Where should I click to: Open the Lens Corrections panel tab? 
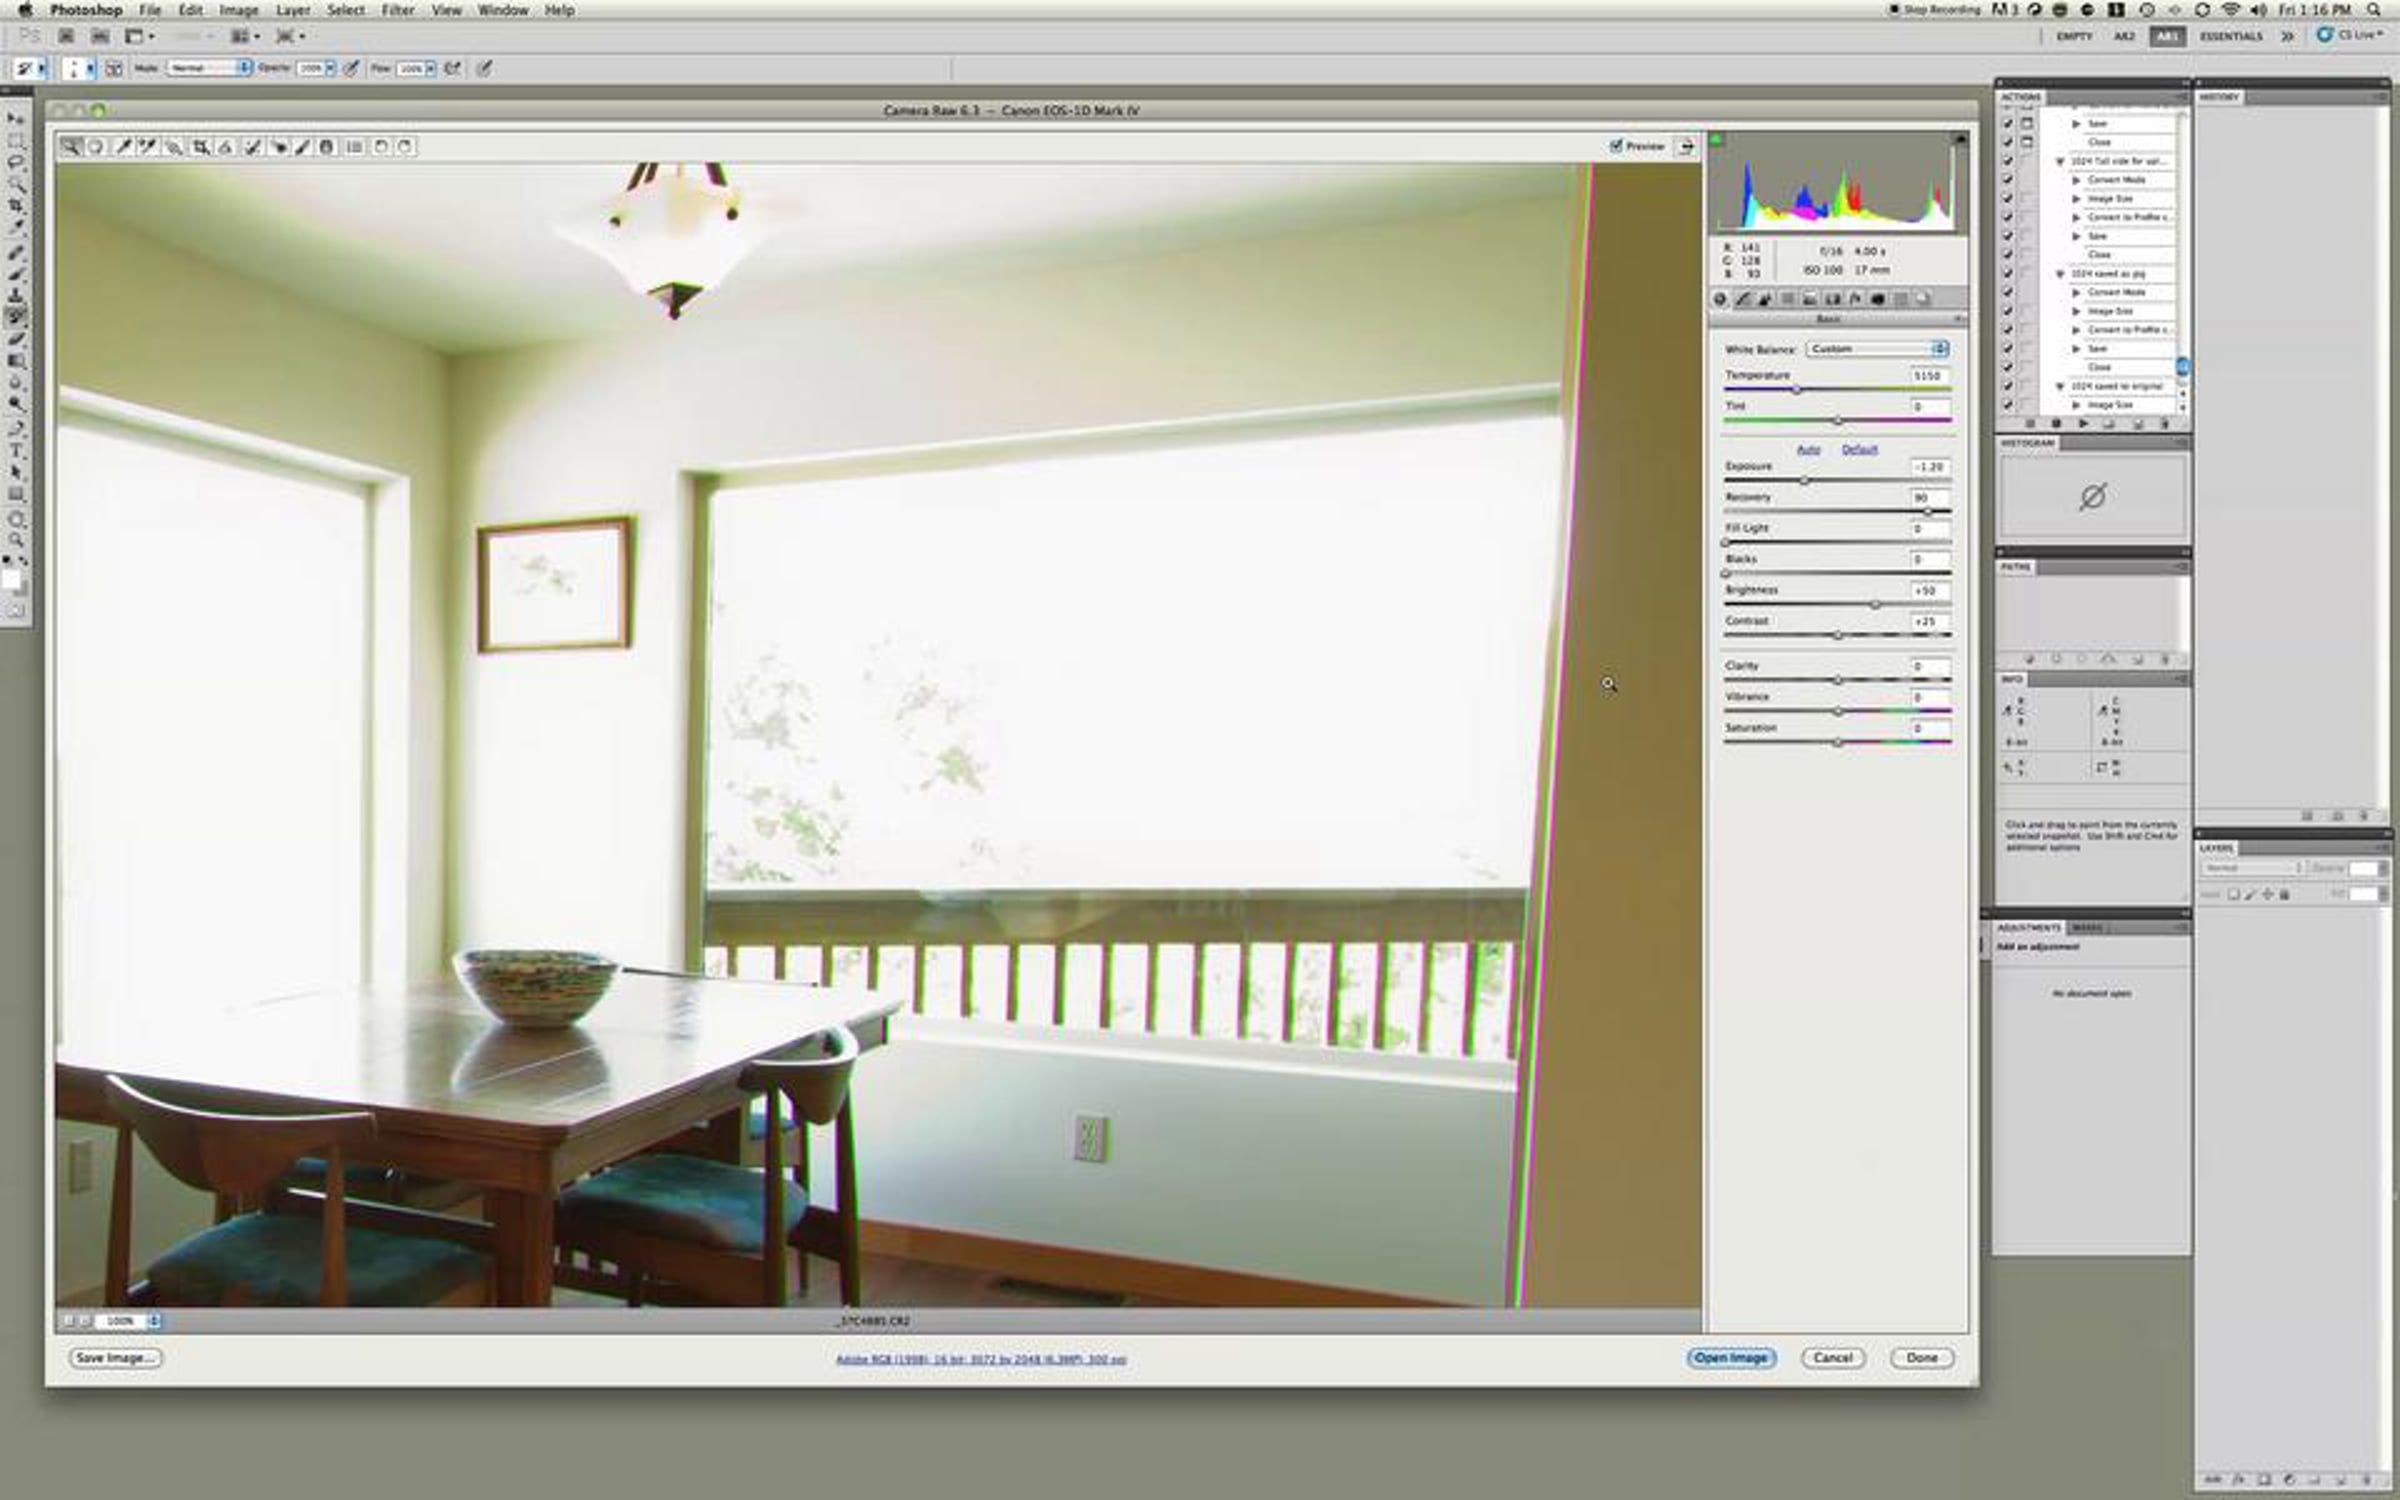[1832, 299]
